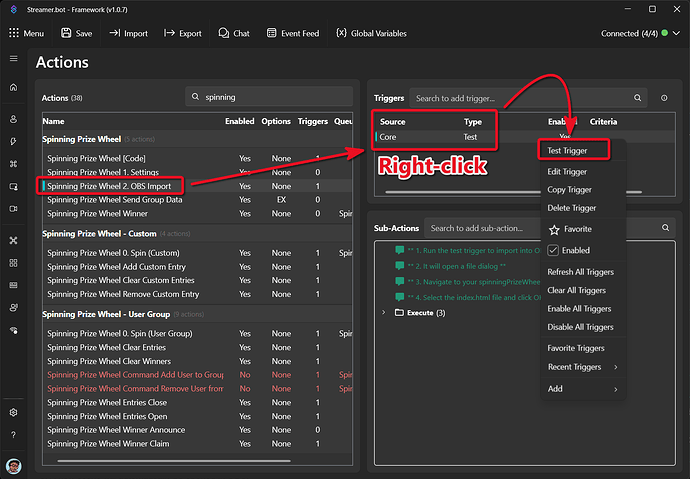The height and width of the screenshot is (479, 690).
Task: Click the Source column header
Action: 392,121
